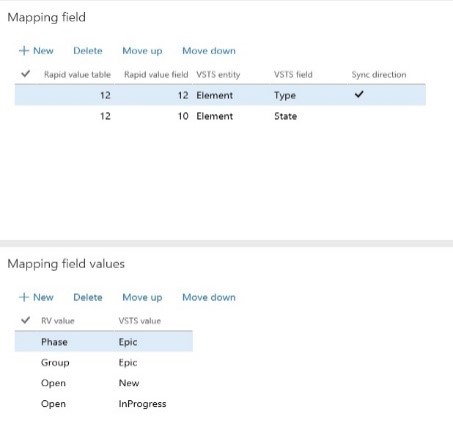Image resolution: width=453 pixels, height=425 pixels.
Task: Move down the selected Mapping field row
Action: click(209, 51)
